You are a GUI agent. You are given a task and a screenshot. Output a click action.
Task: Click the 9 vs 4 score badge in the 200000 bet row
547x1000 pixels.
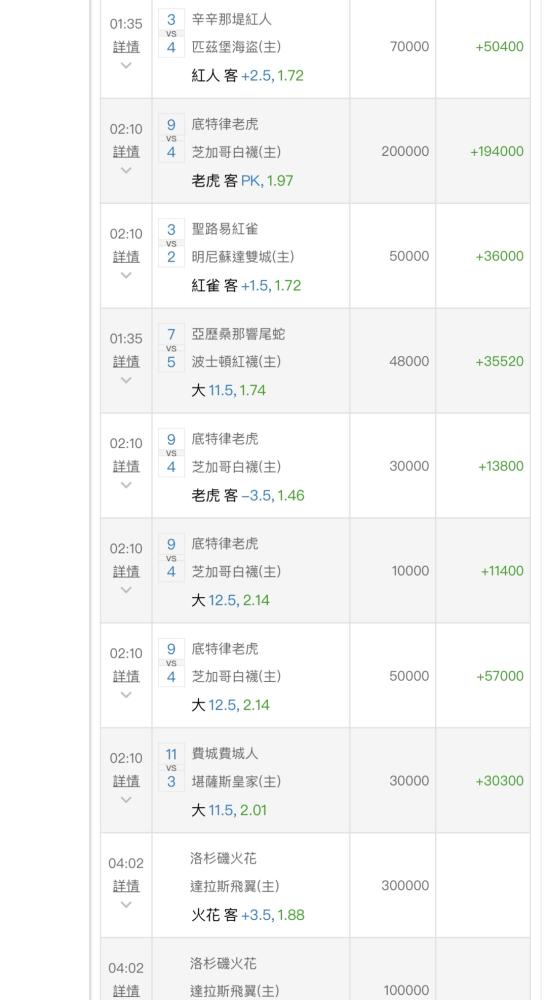click(171, 138)
